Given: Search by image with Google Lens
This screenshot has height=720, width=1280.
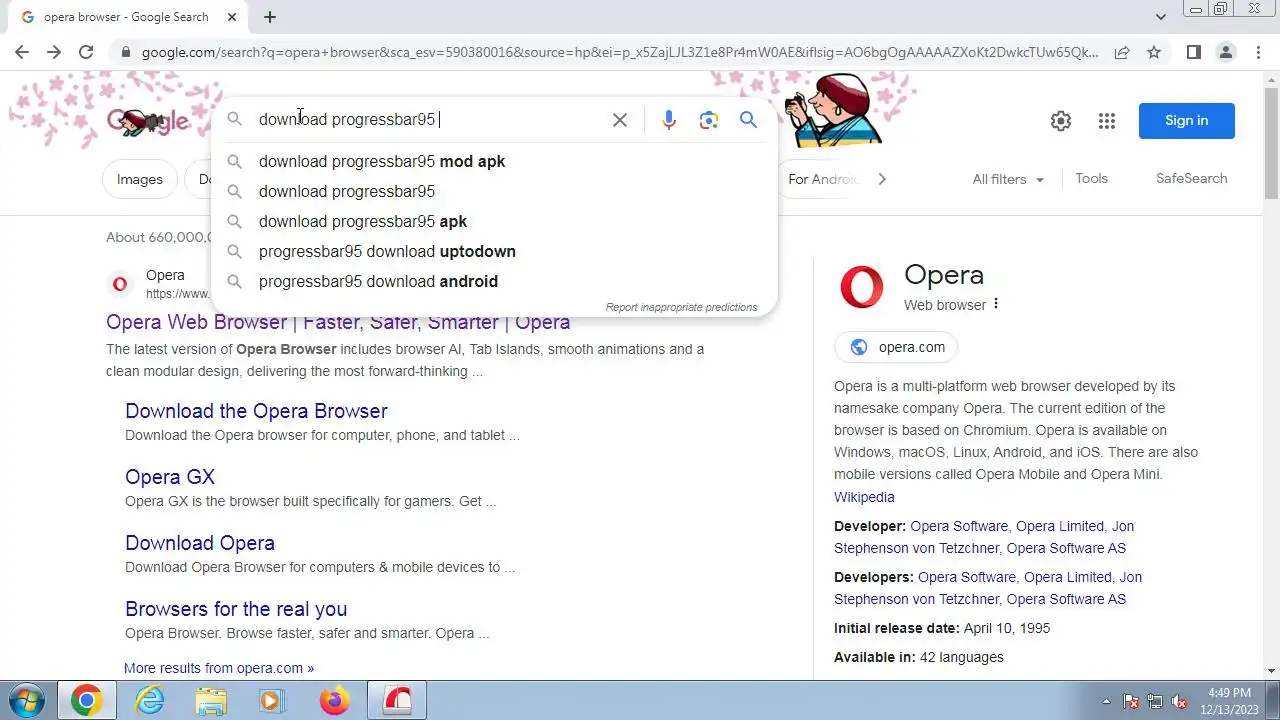Looking at the screenshot, I should tap(709, 120).
